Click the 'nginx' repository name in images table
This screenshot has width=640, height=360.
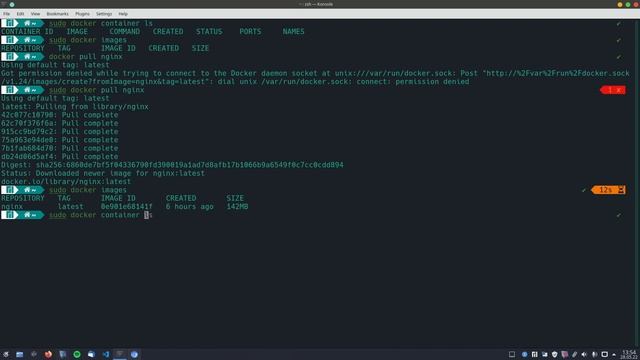(x=12, y=207)
